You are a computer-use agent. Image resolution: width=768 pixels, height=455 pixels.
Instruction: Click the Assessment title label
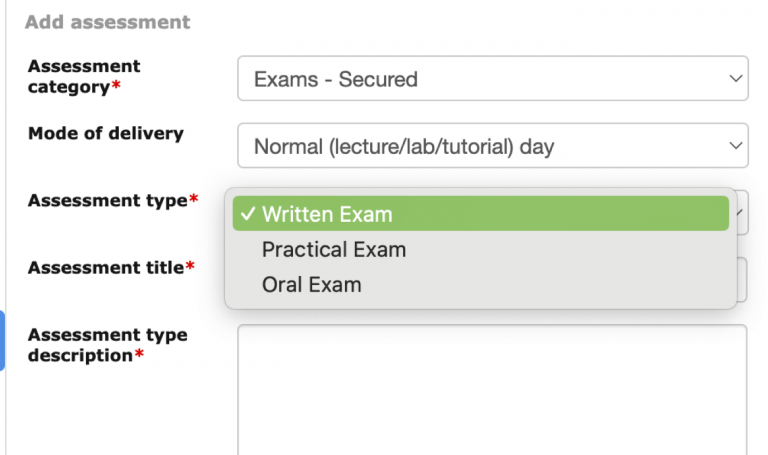point(105,268)
